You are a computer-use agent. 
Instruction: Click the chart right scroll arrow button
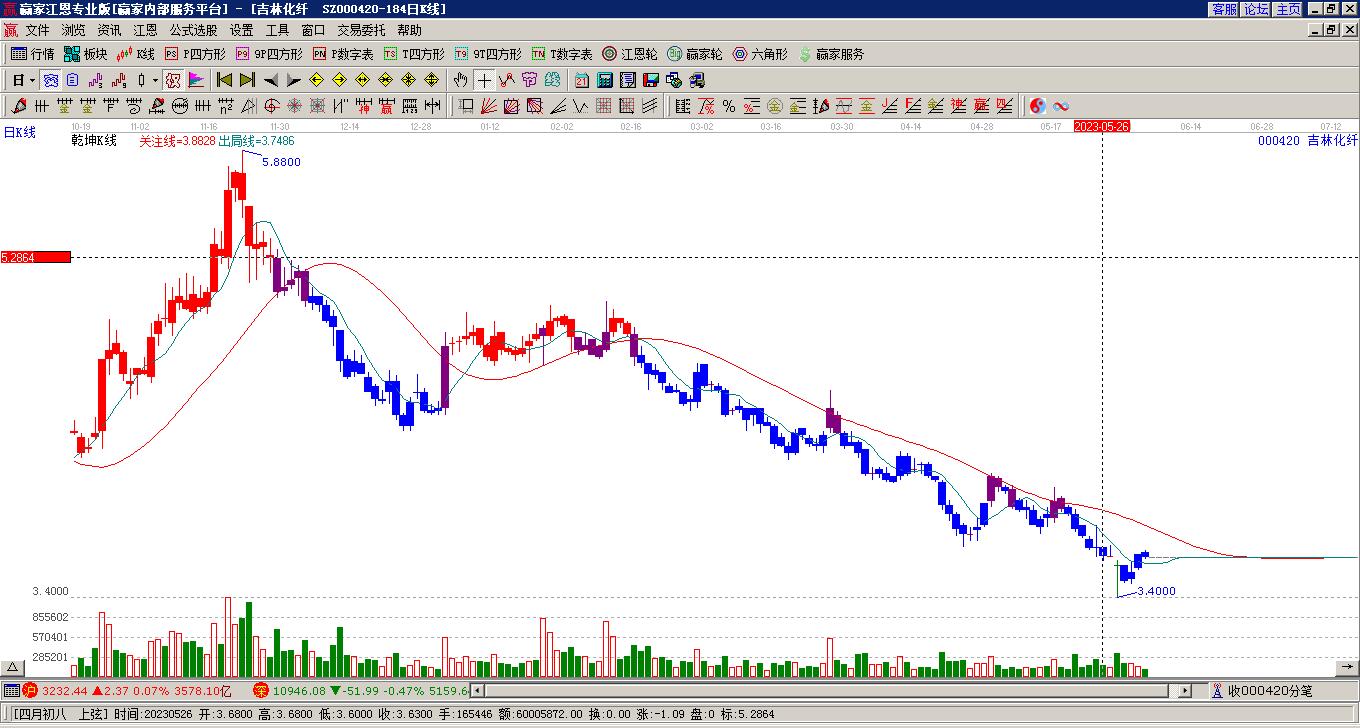click(1349, 668)
